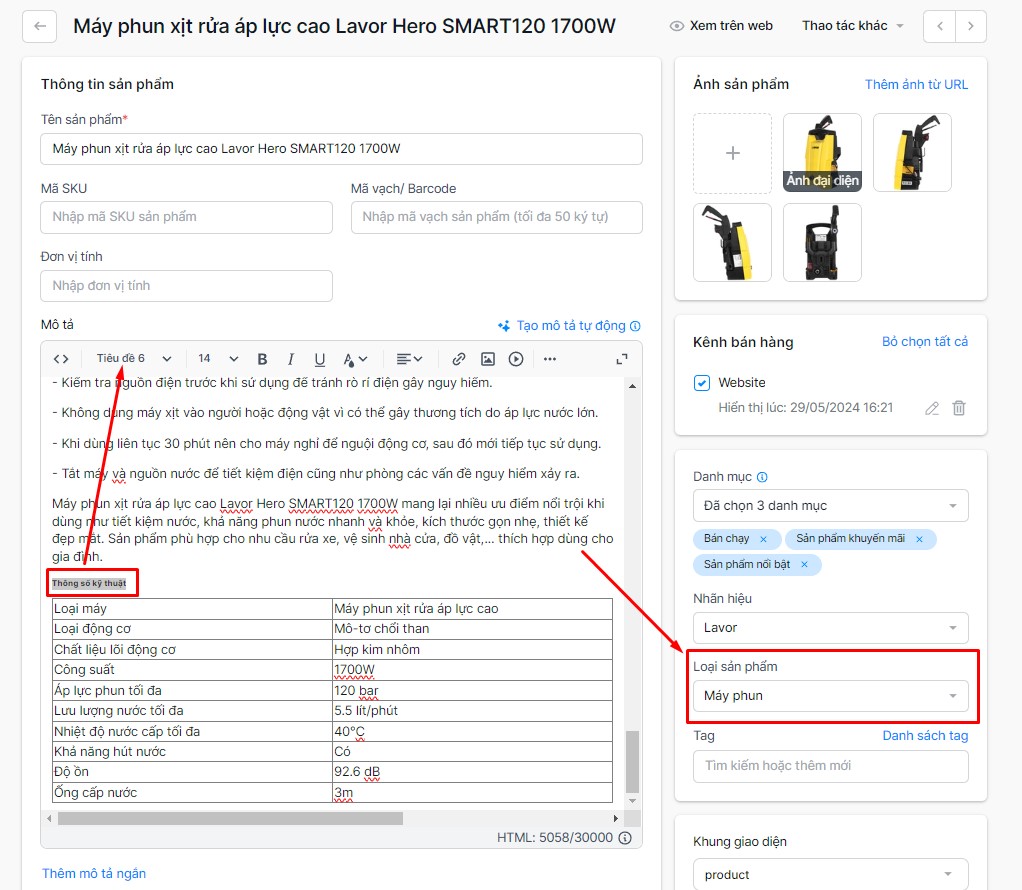Click the info icon next to Danh mục
Viewport: 1022px width, 890px height.
pyautogui.click(x=762, y=477)
